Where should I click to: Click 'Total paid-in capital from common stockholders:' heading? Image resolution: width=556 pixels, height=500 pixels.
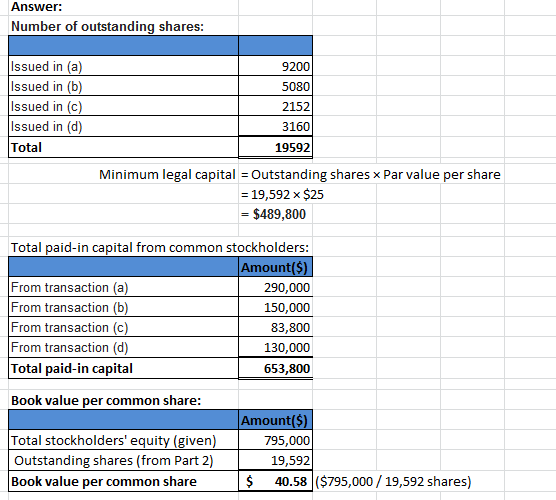pyautogui.click(x=160, y=248)
